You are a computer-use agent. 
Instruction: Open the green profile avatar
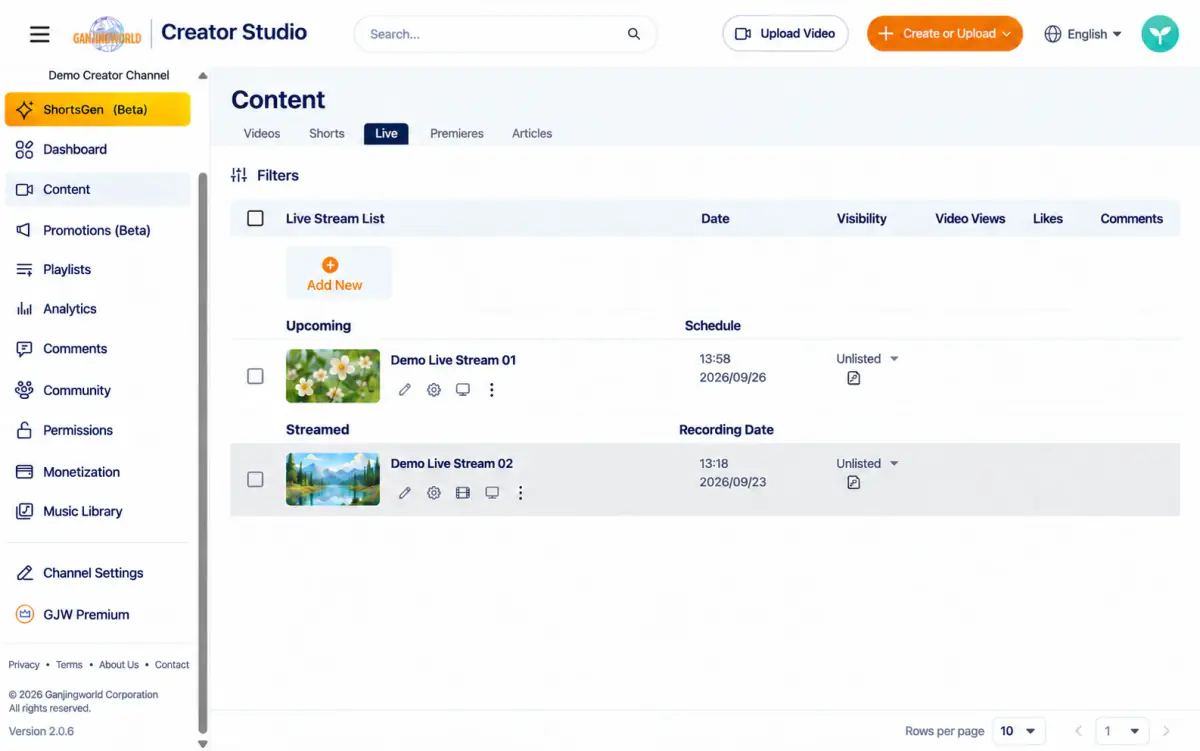point(1160,34)
